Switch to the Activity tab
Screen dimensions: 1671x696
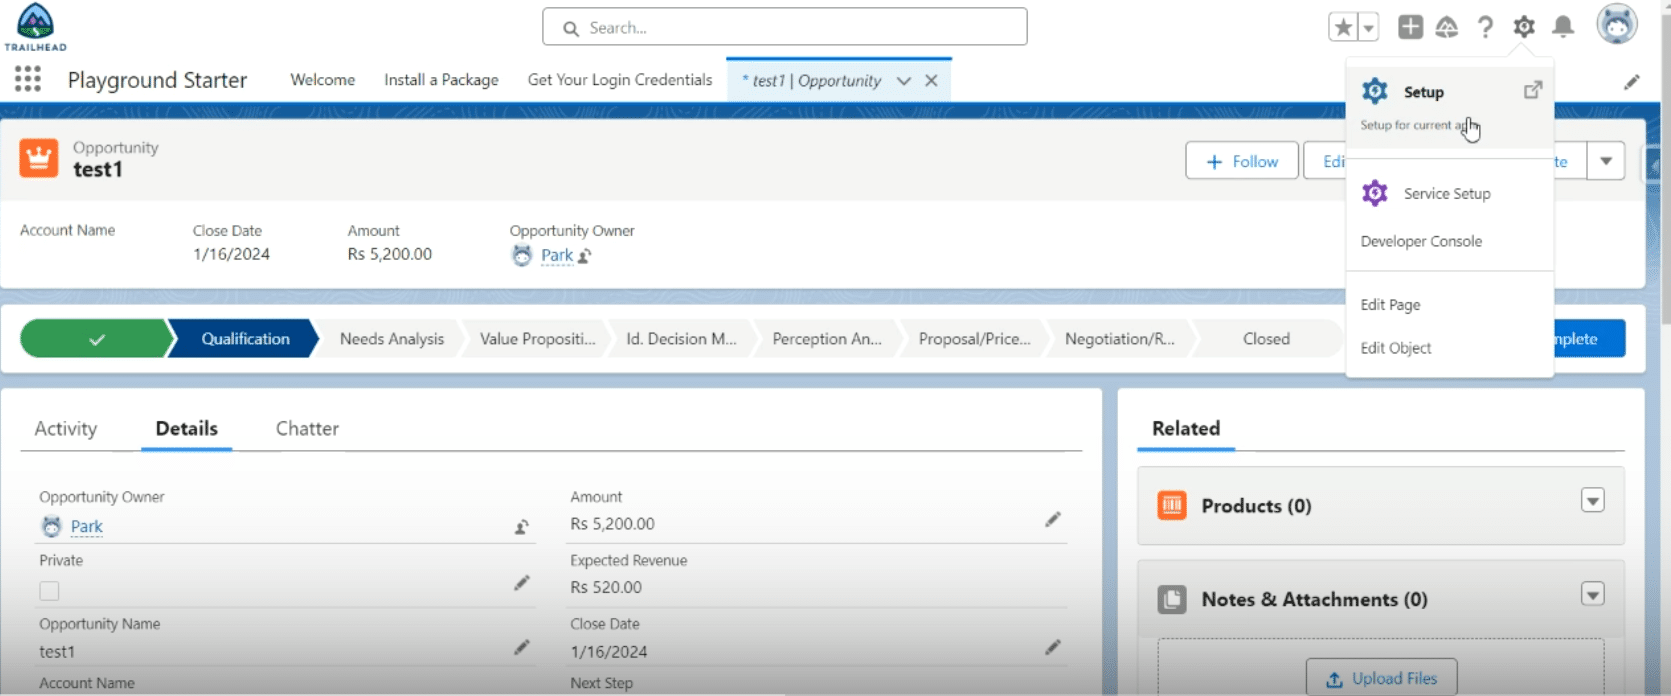[66, 428]
